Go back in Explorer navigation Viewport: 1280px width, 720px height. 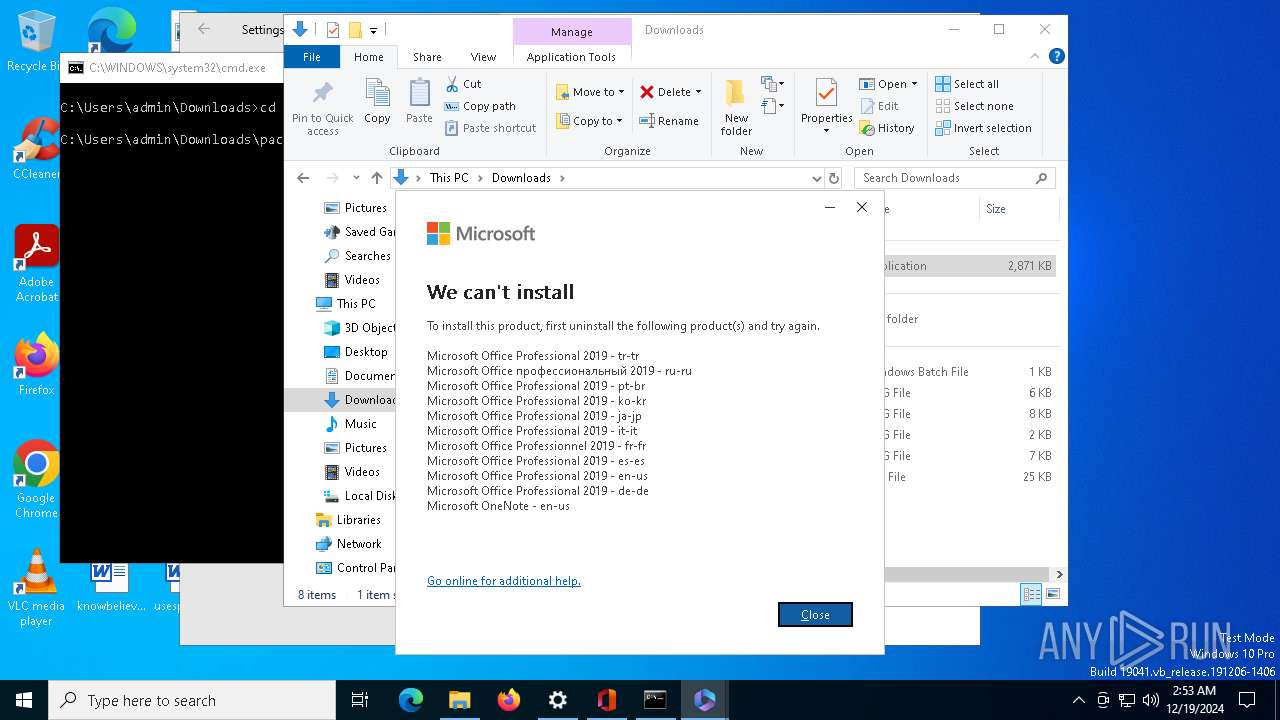(303, 178)
